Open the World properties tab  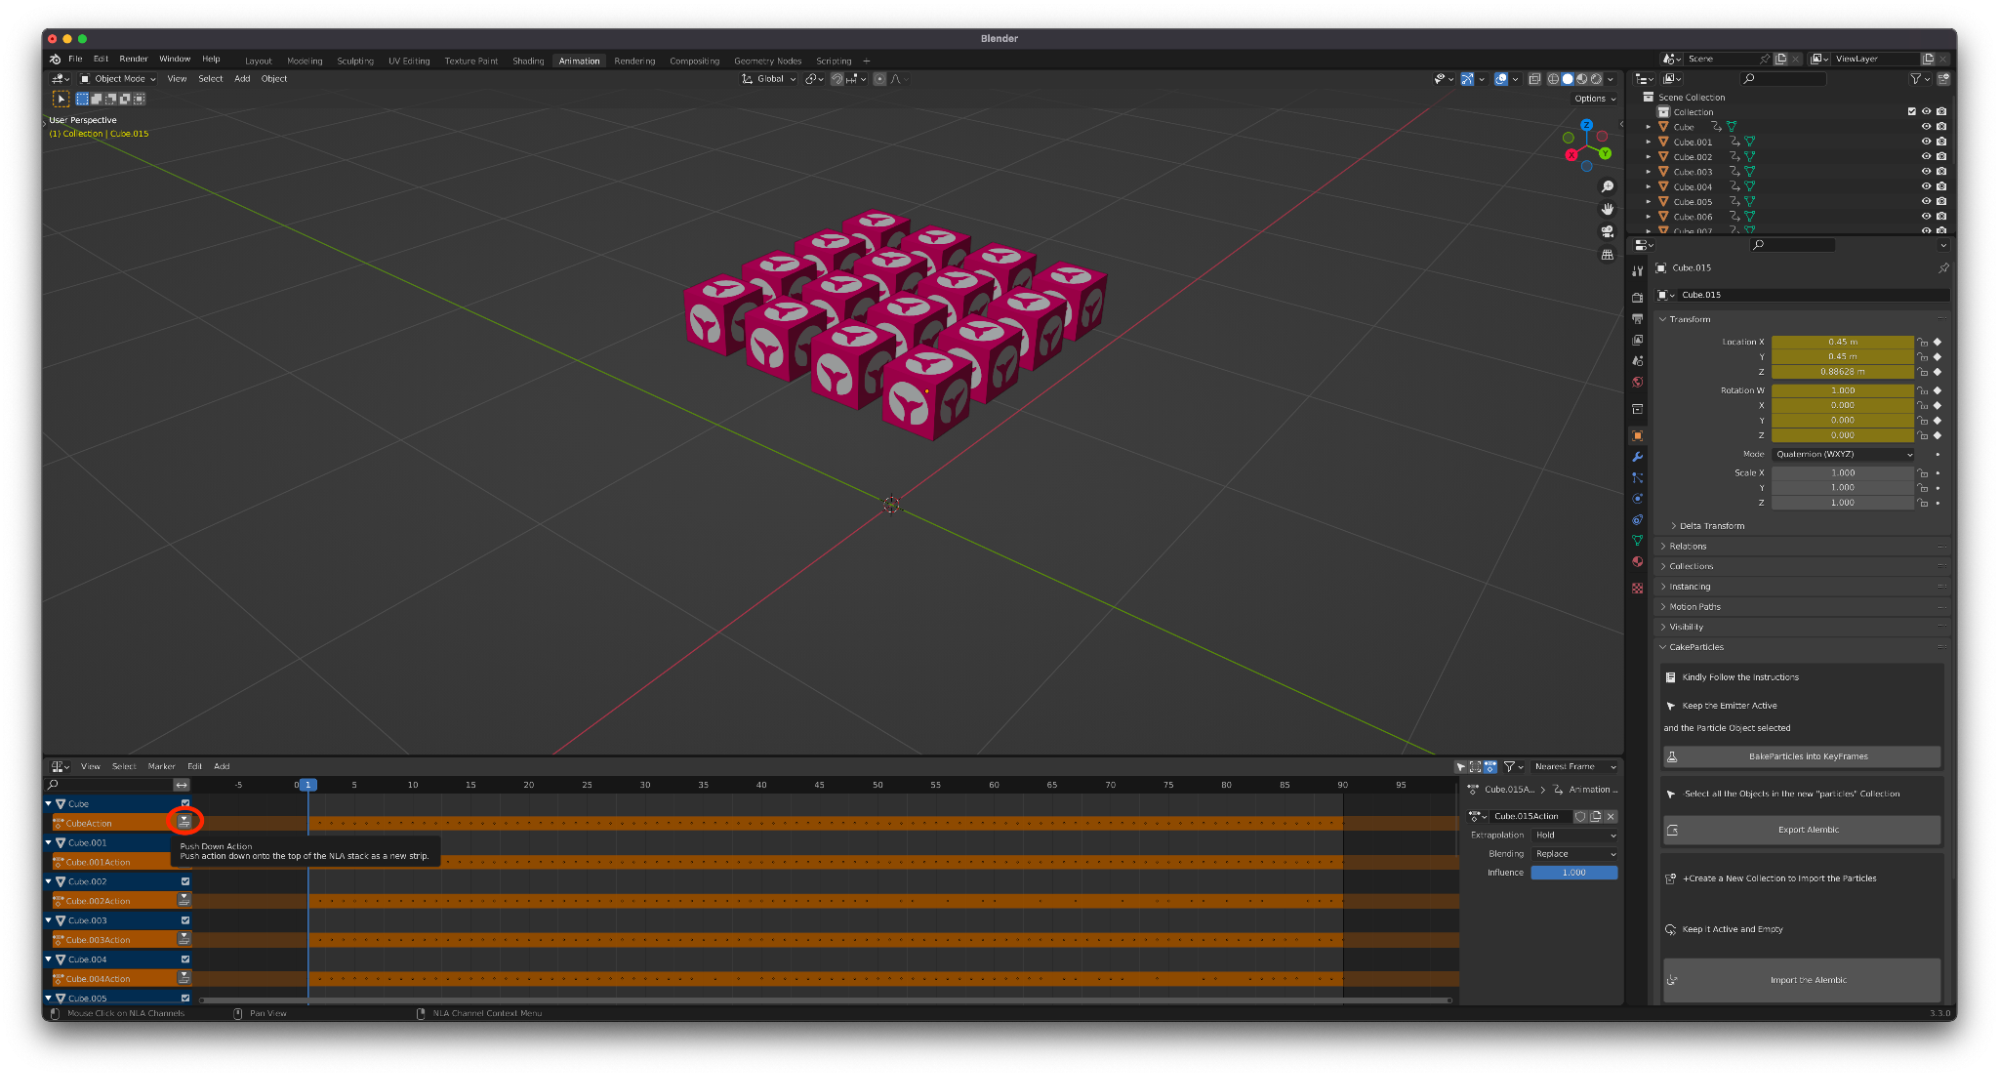coord(1637,381)
